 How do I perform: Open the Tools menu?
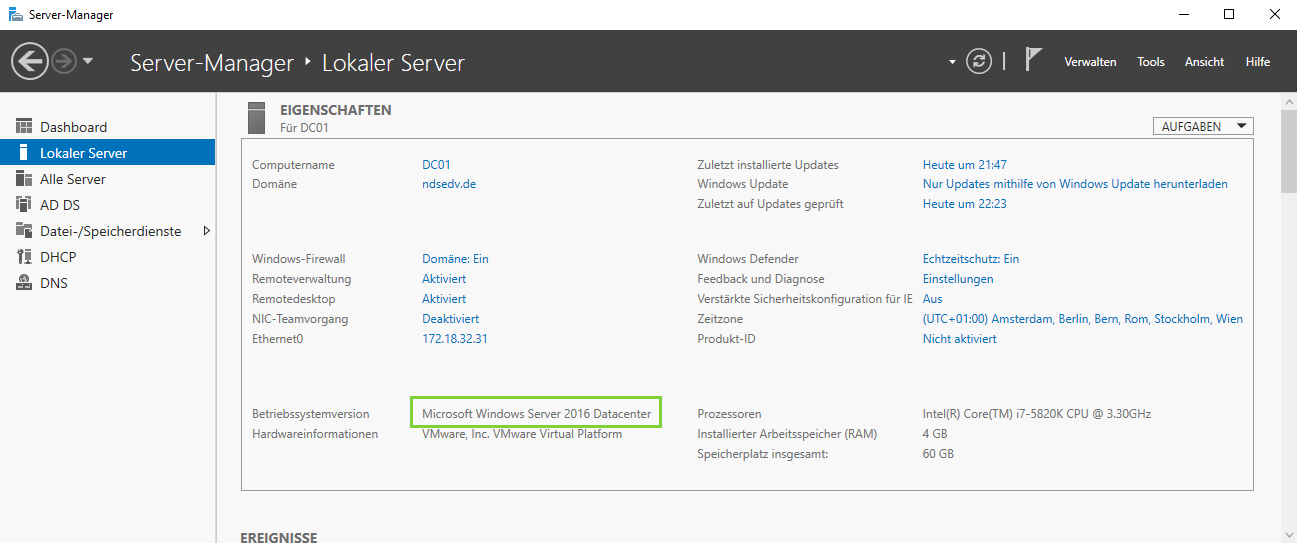[1151, 62]
